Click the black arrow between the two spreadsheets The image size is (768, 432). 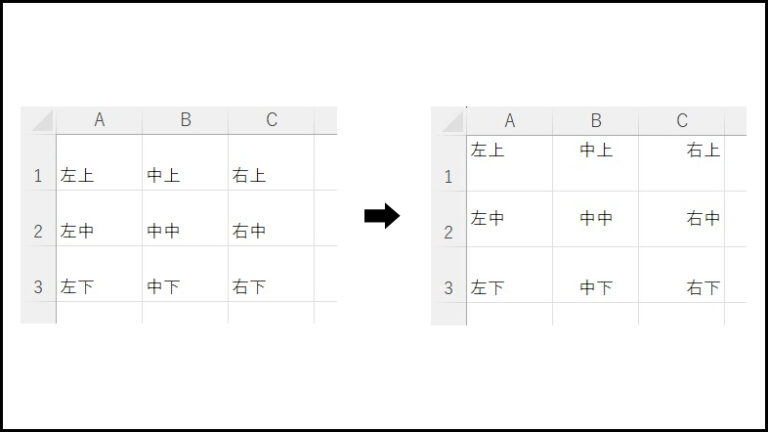[382, 216]
